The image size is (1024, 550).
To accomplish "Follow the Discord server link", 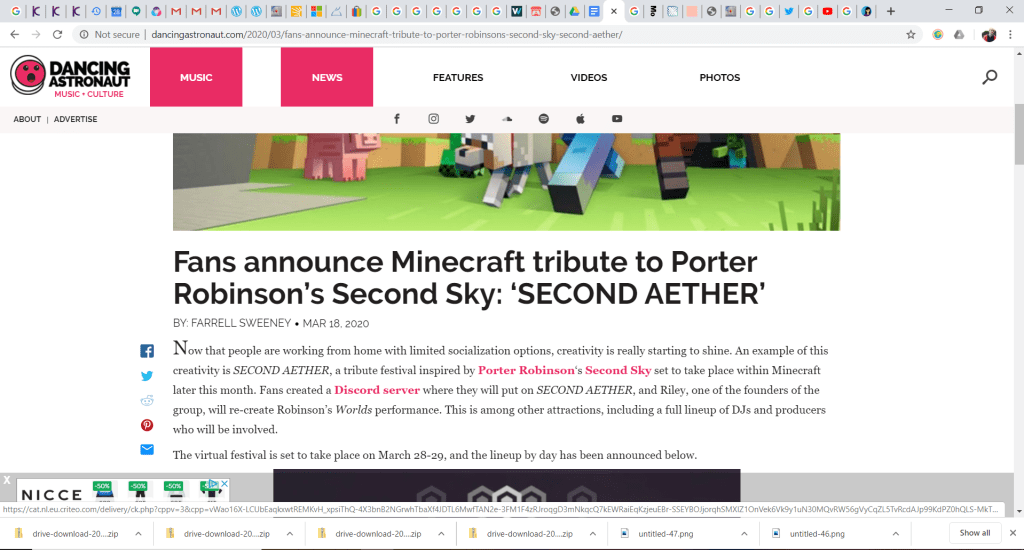I will coord(377,390).
